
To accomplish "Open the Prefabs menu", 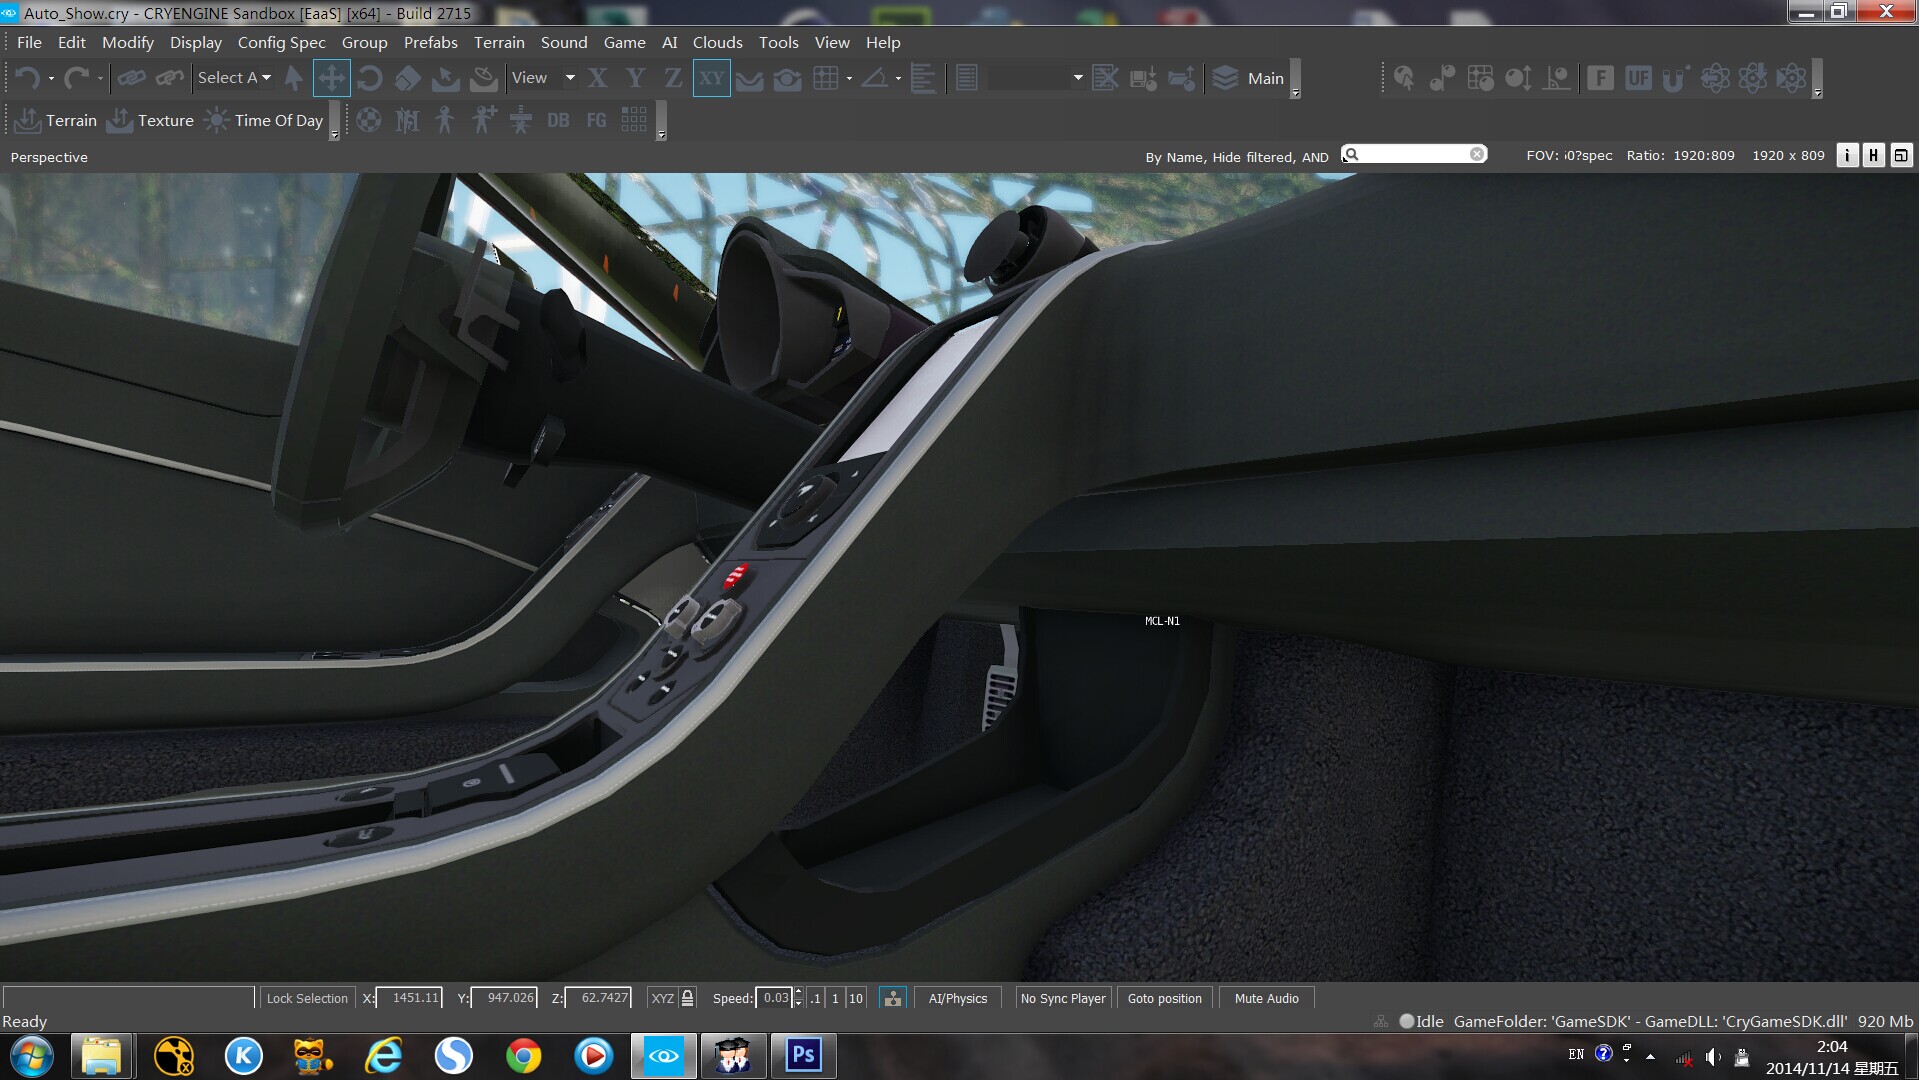I will (x=430, y=42).
